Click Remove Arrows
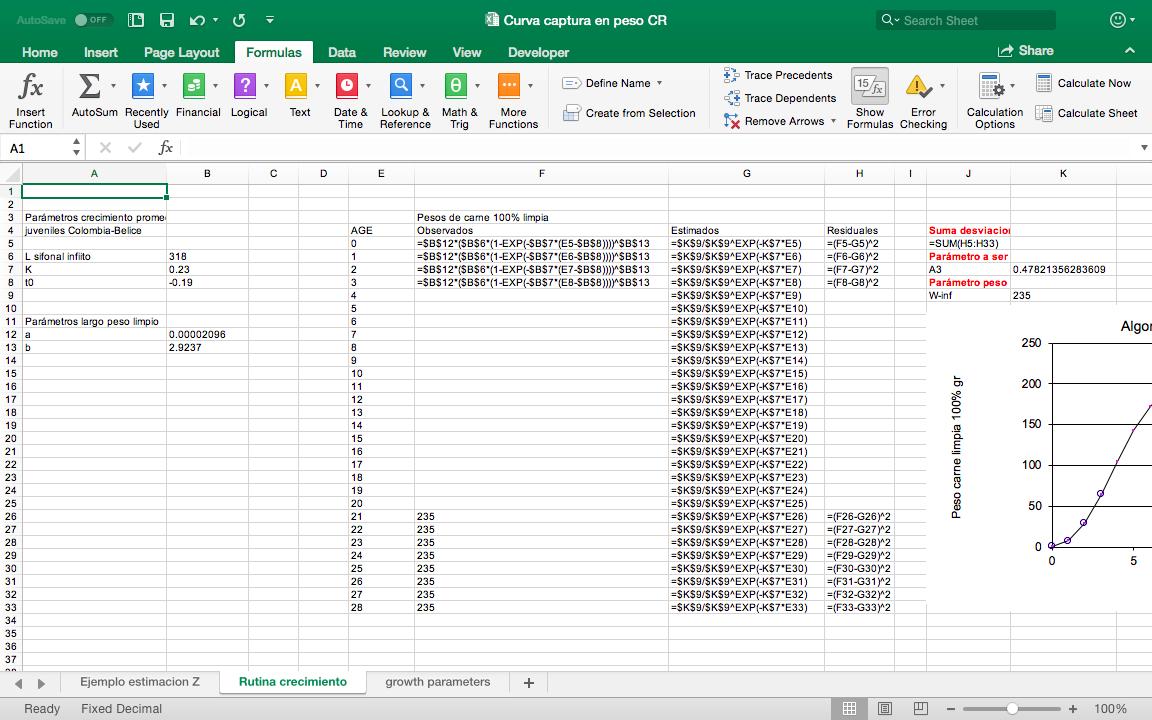The height and width of the screenshot is (720, 1152). click(774, 121)
